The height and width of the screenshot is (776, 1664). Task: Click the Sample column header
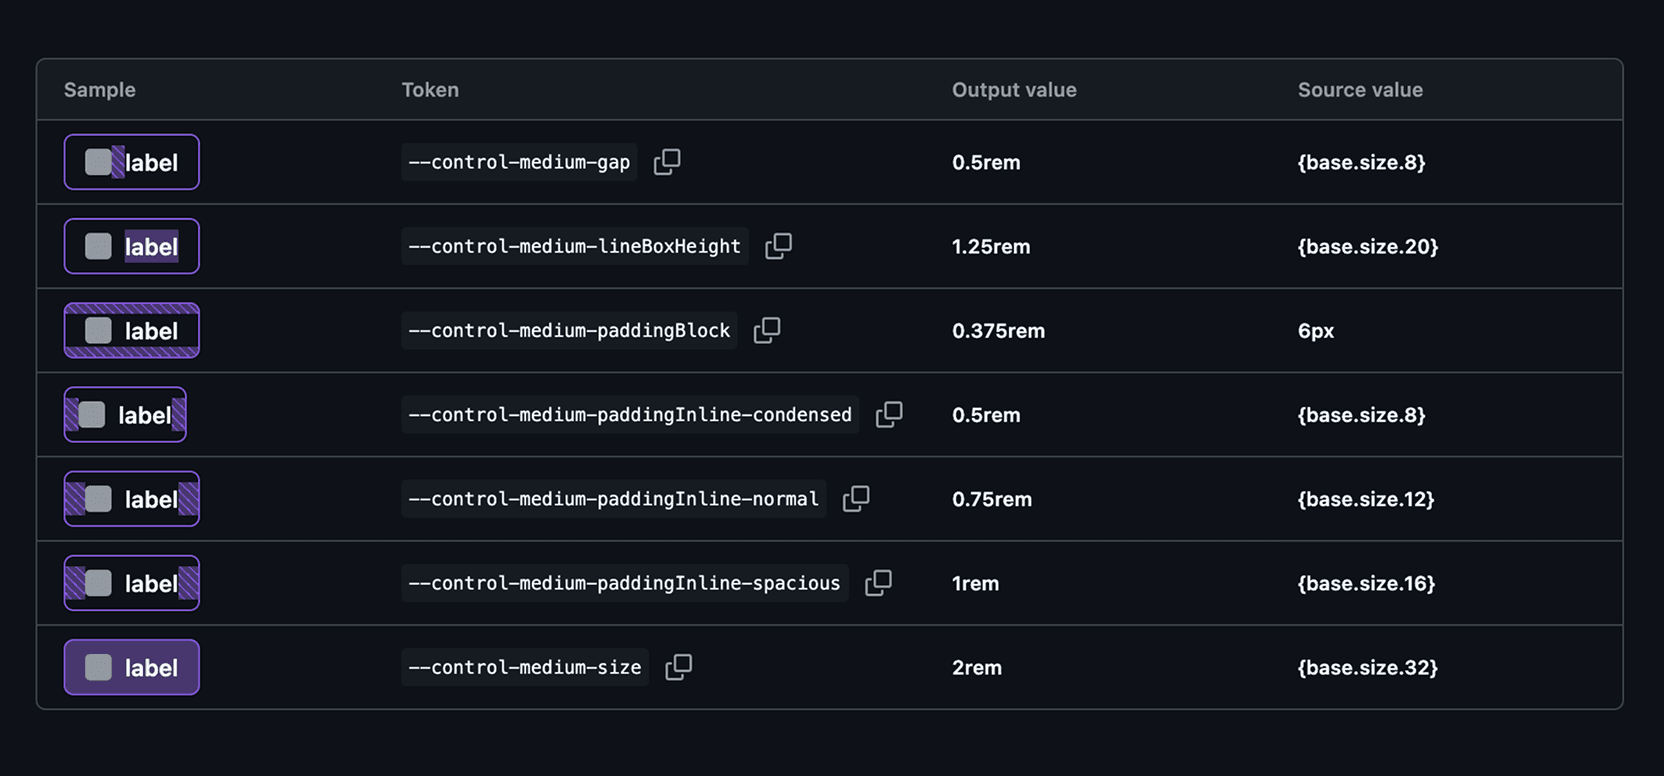100,90
